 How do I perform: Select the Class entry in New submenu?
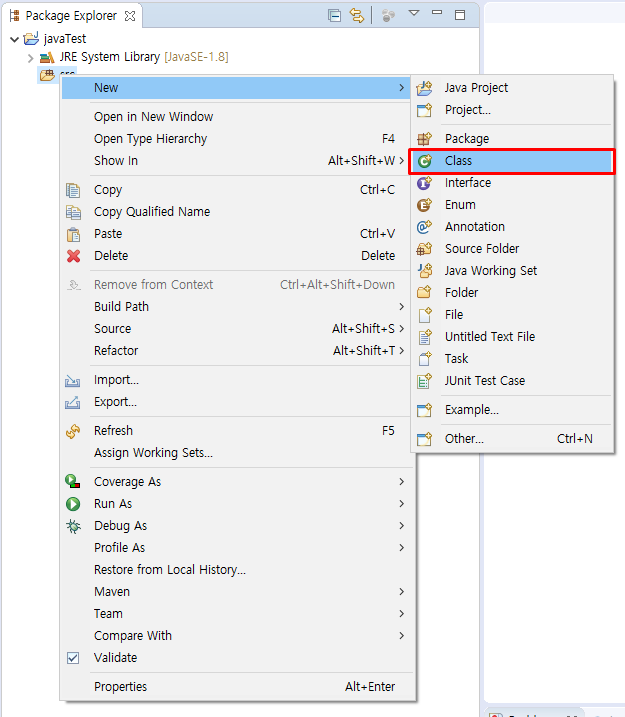pos(512,161)
